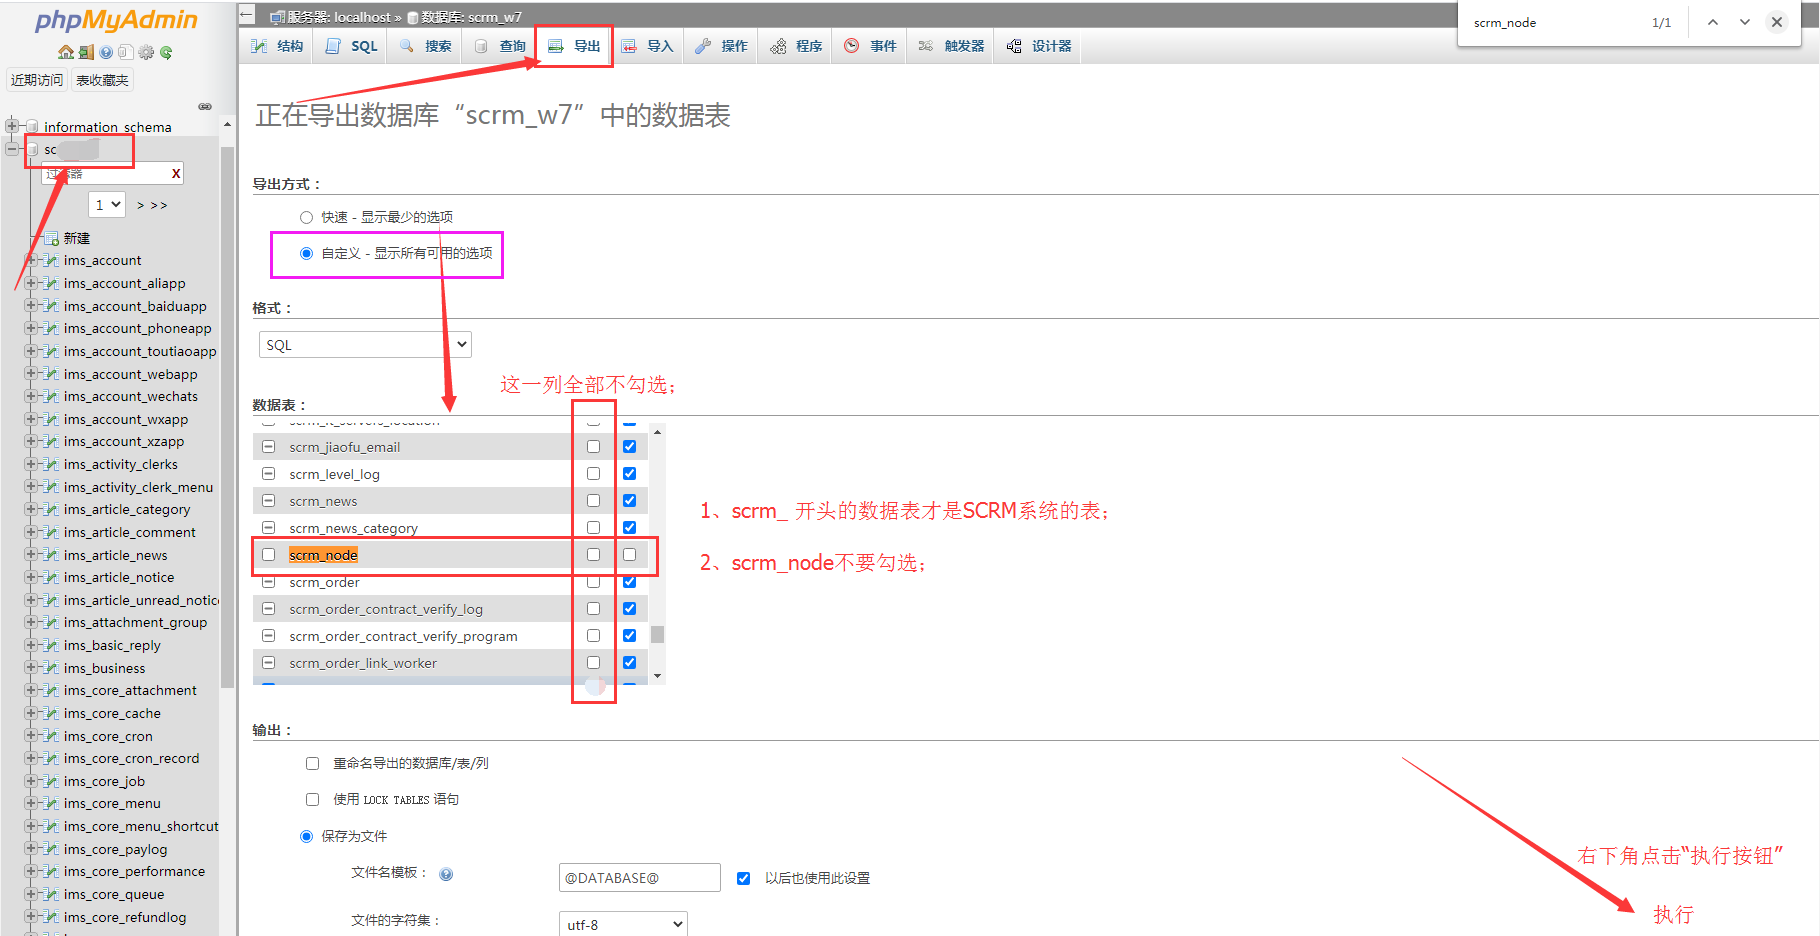This screenshot has width=1820, height=936.
Task: Open the 搜索 search tab
Action: coord(425,46)
